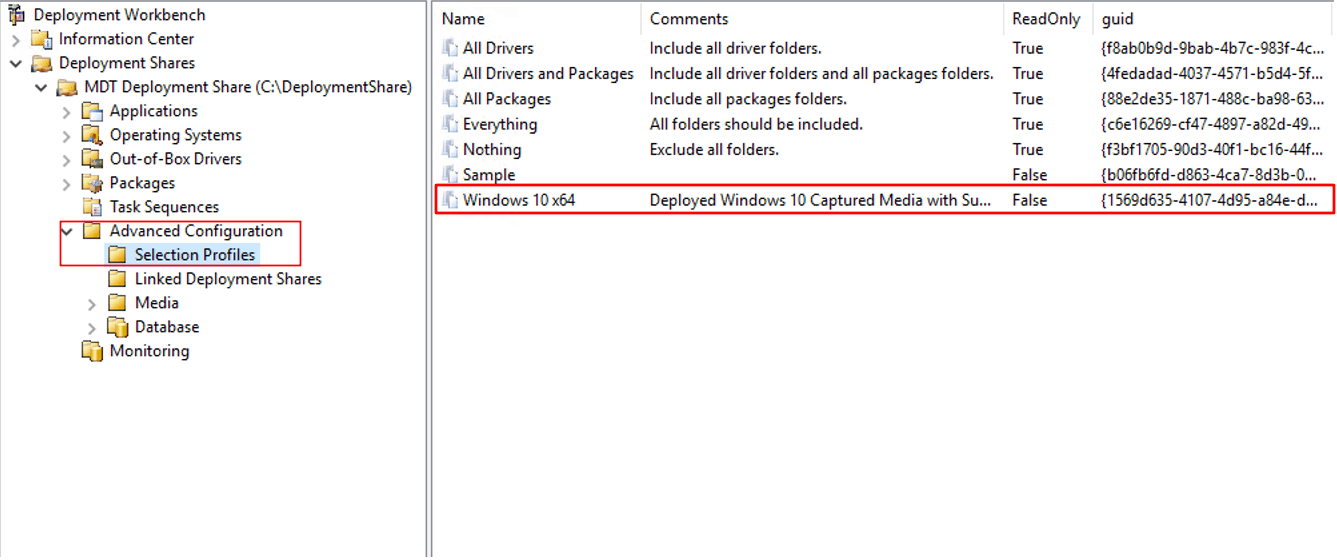Viewport: 1337px width, 560px height.
Task: Select Linked Deployment Shares in tree
Action: tap(228, 279)
